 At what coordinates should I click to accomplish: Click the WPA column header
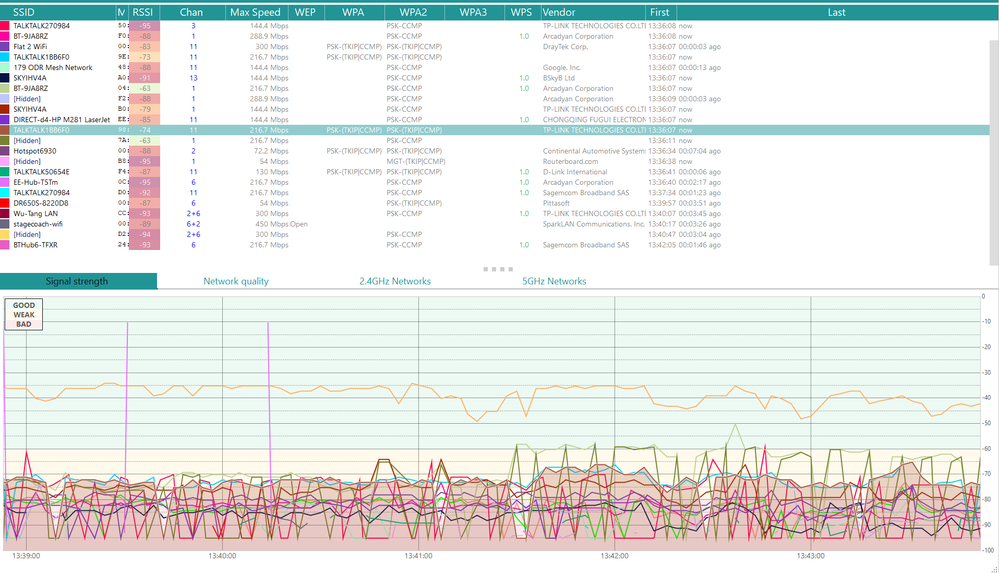(354, 12)
